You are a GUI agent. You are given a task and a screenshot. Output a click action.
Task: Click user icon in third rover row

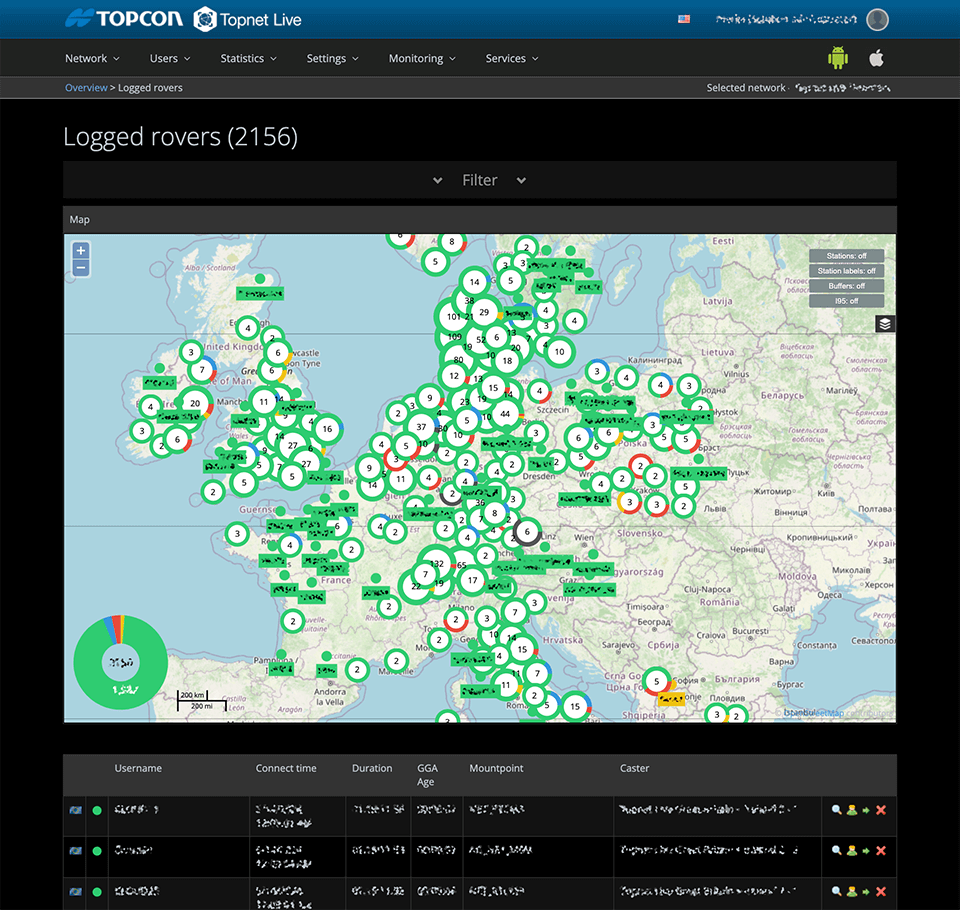click(851, 892)
